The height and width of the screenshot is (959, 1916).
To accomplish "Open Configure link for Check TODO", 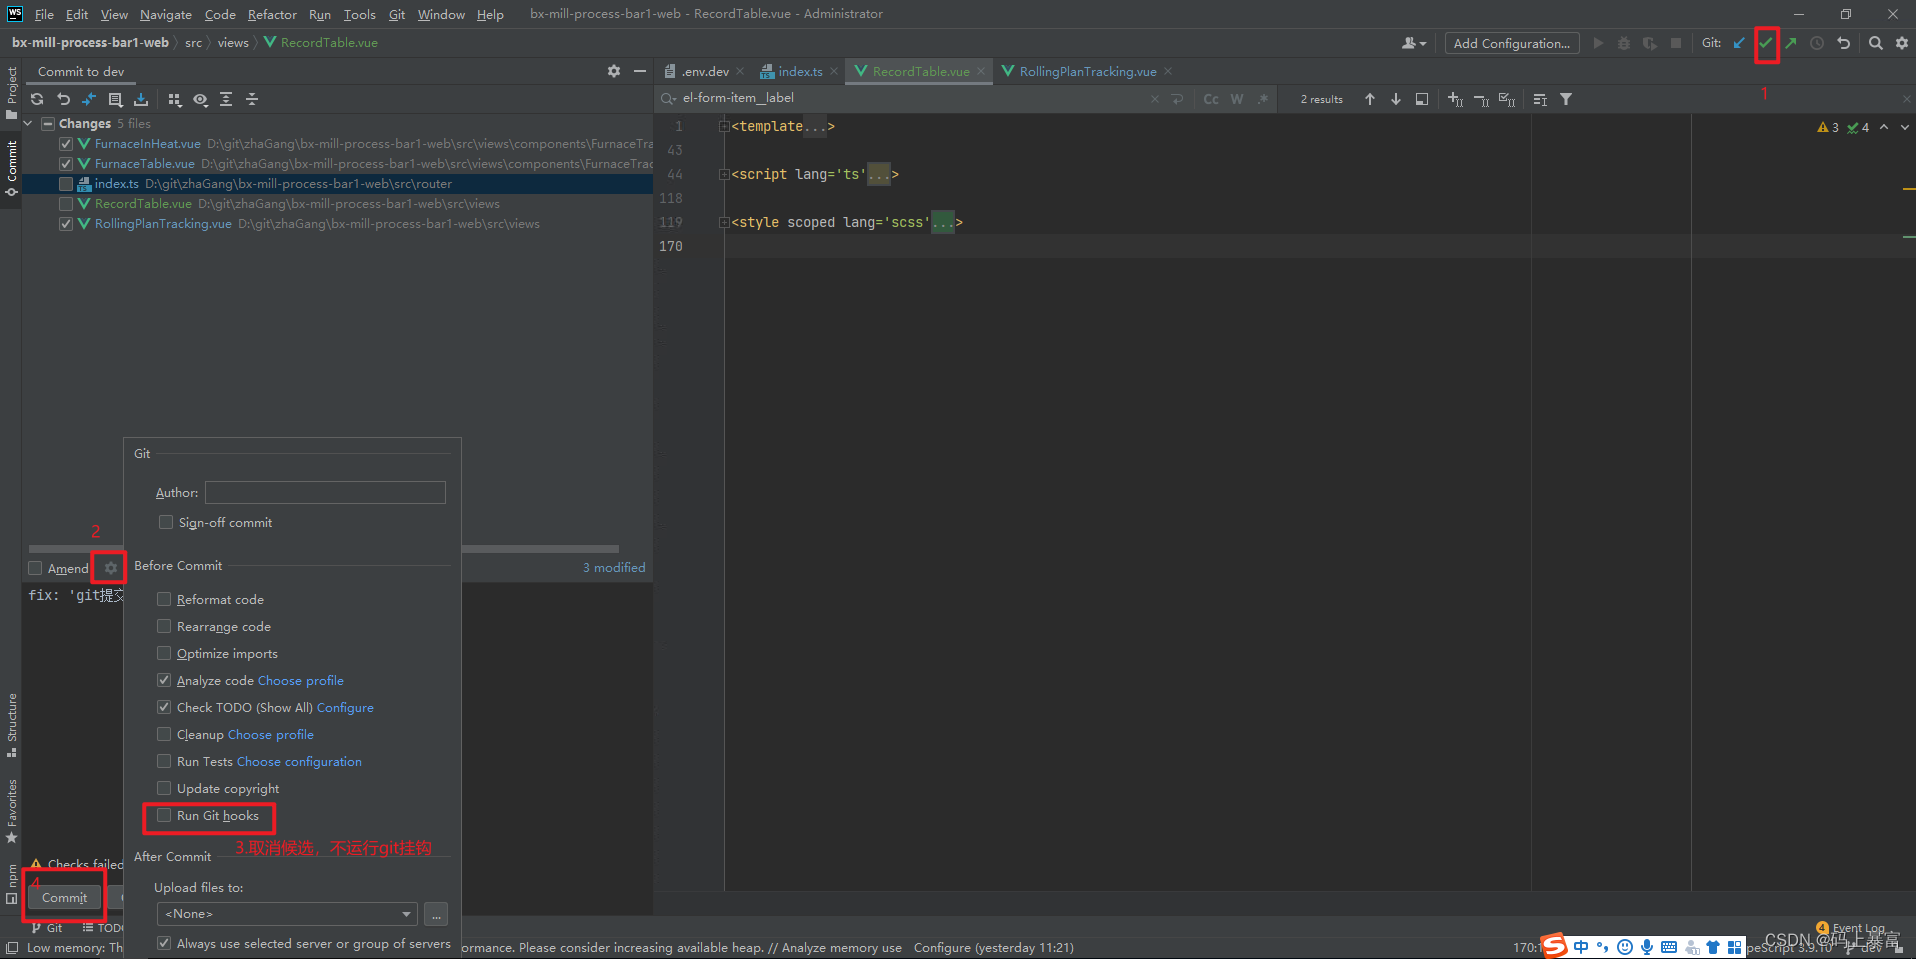I will [x=345, y=707].
